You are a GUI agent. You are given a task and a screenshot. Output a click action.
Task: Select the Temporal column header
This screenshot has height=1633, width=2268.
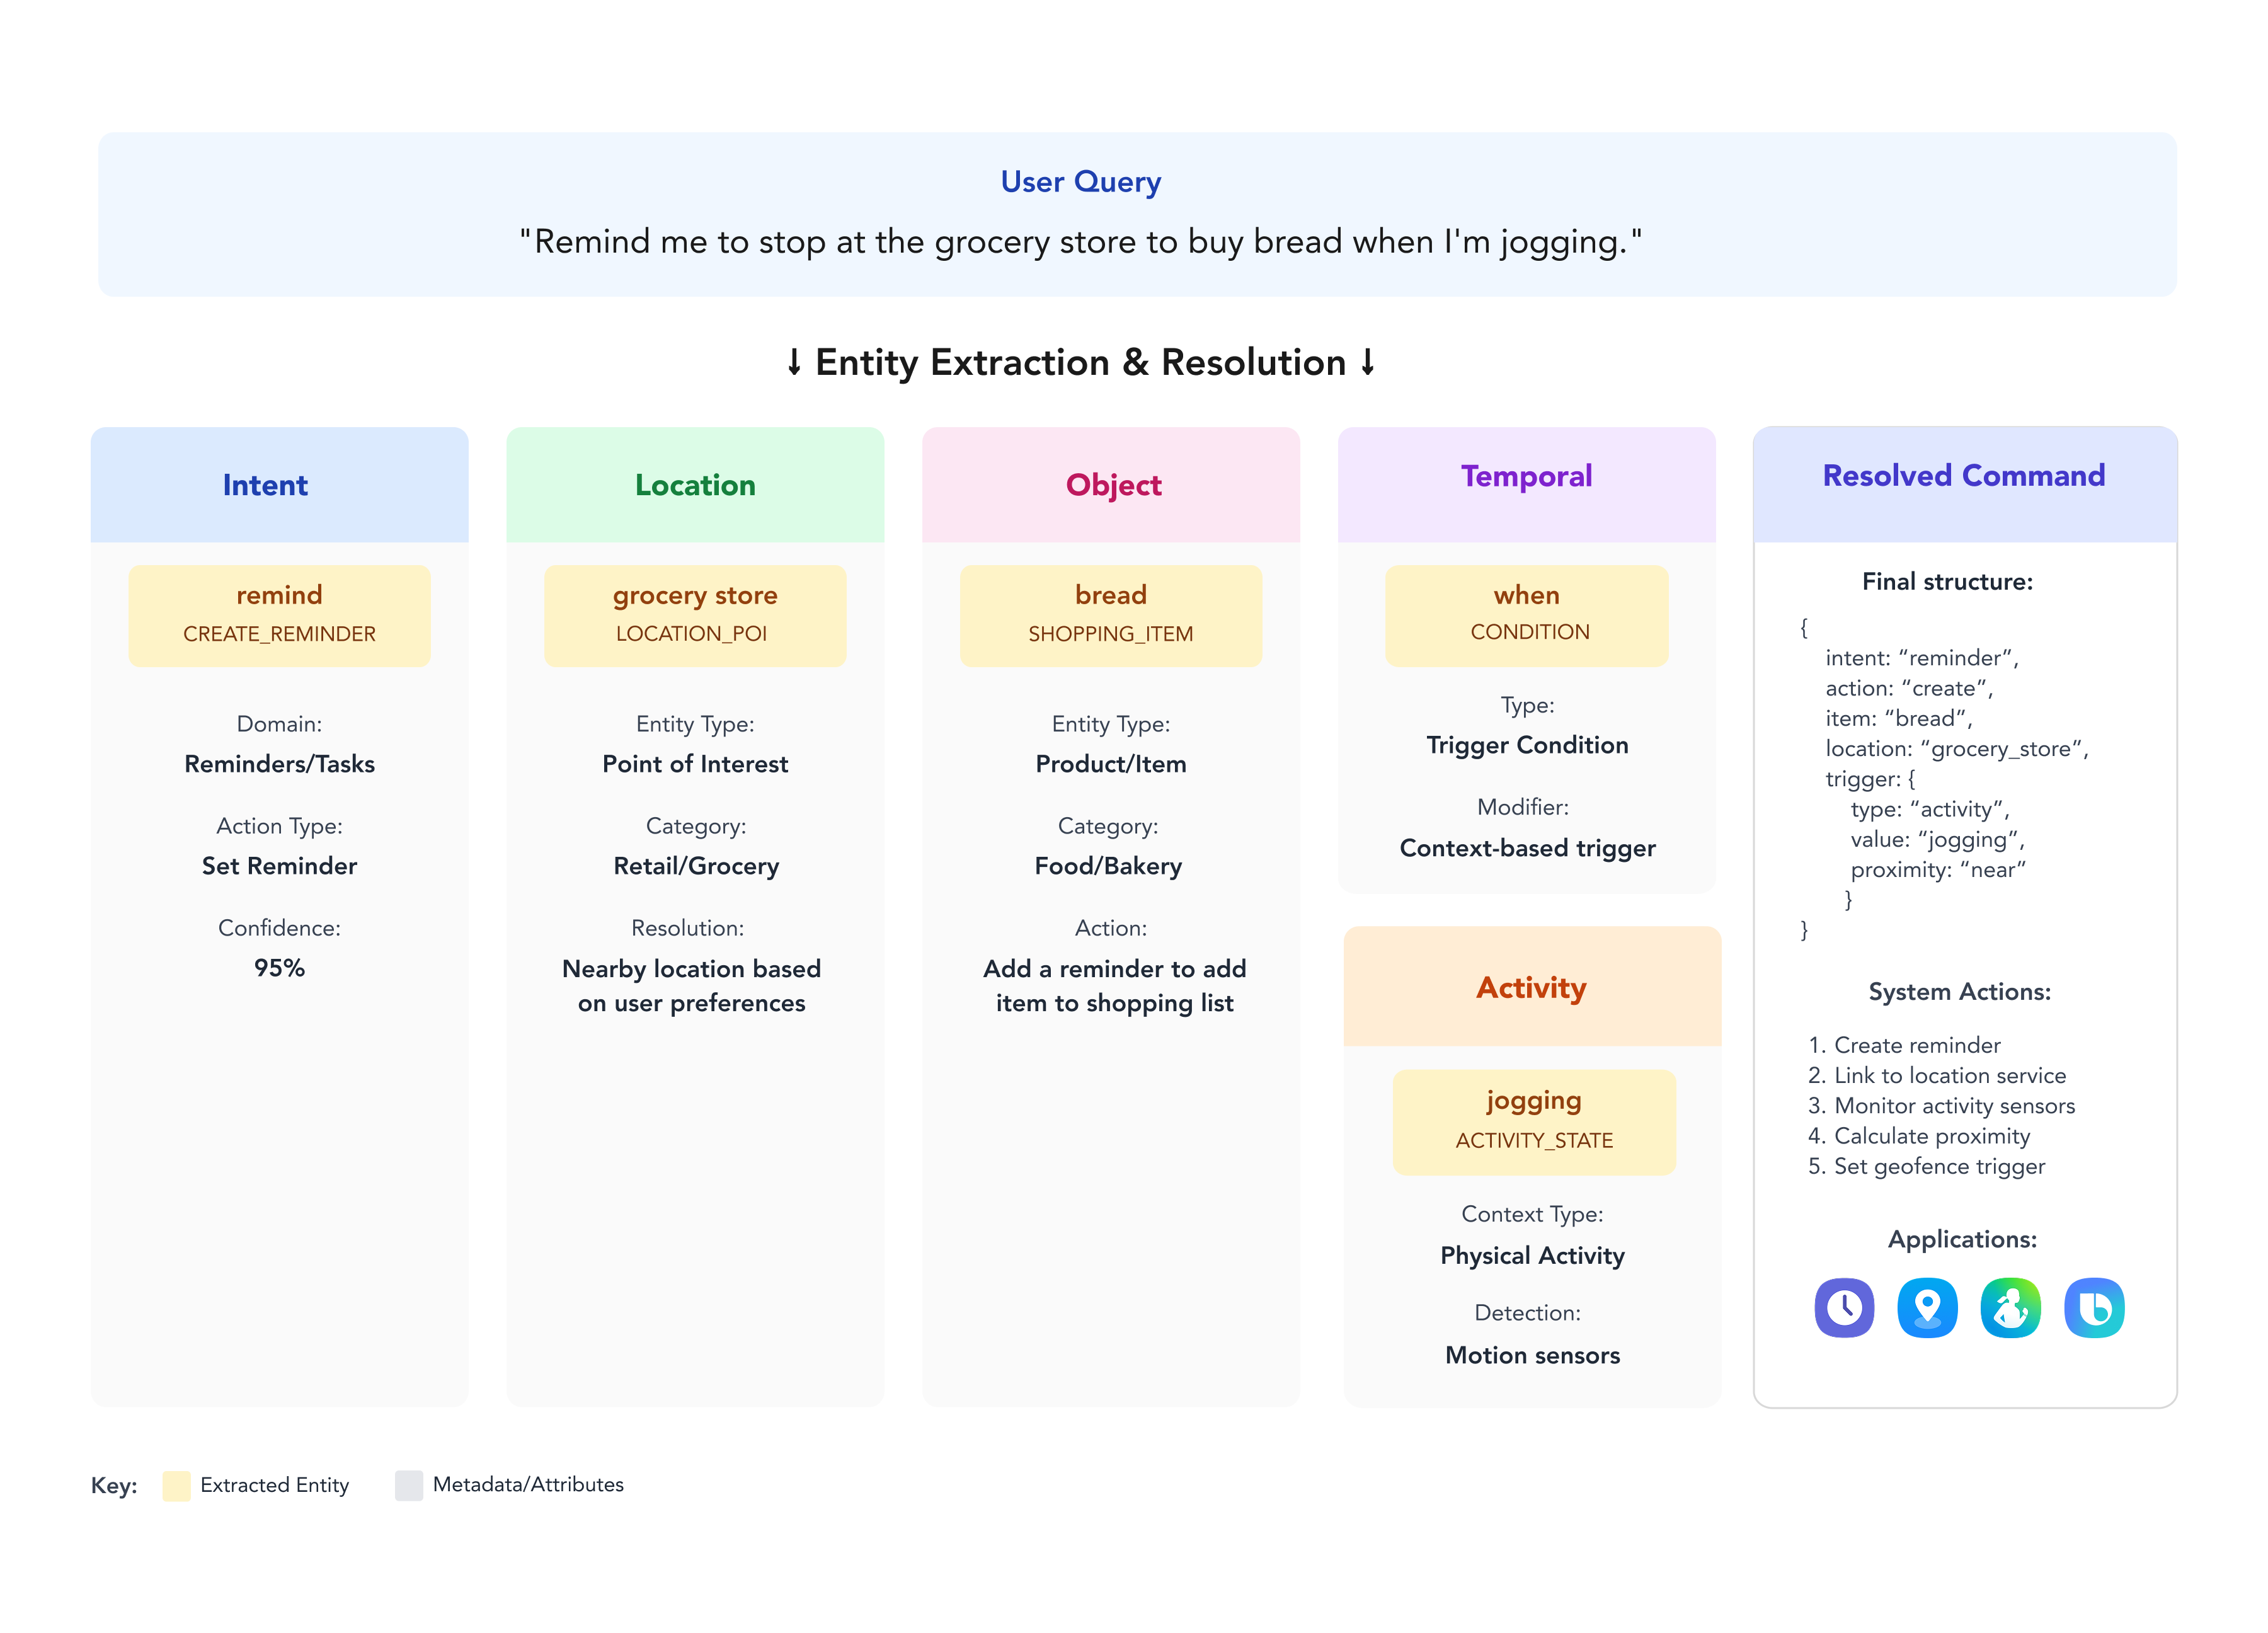coord(1526,477)
